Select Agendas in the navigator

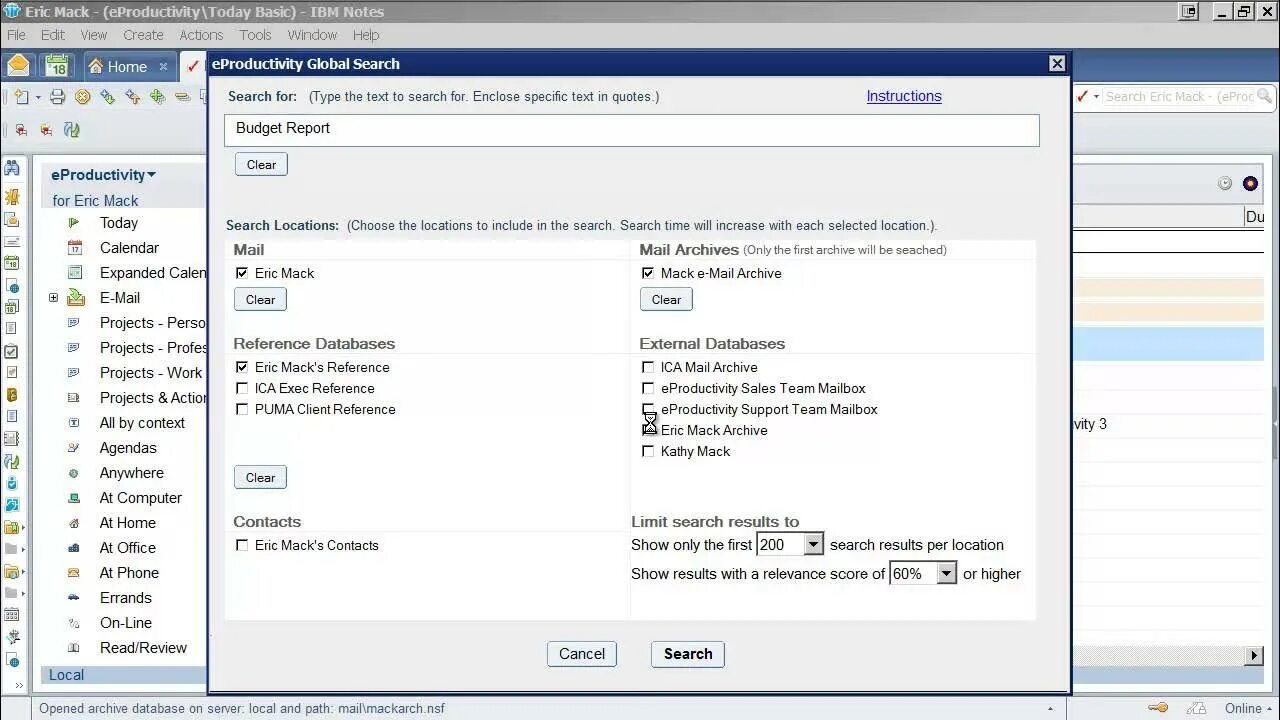pyautogui.click(x=128, y=448)
